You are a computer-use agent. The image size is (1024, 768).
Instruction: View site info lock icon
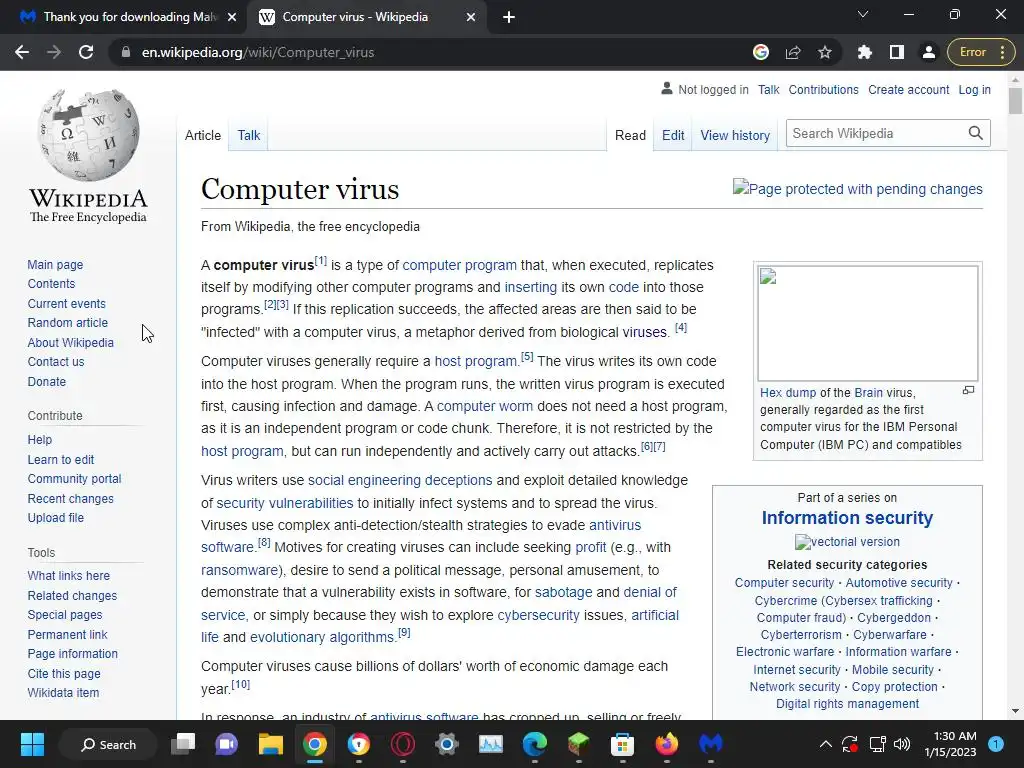(x=125, y=52)
